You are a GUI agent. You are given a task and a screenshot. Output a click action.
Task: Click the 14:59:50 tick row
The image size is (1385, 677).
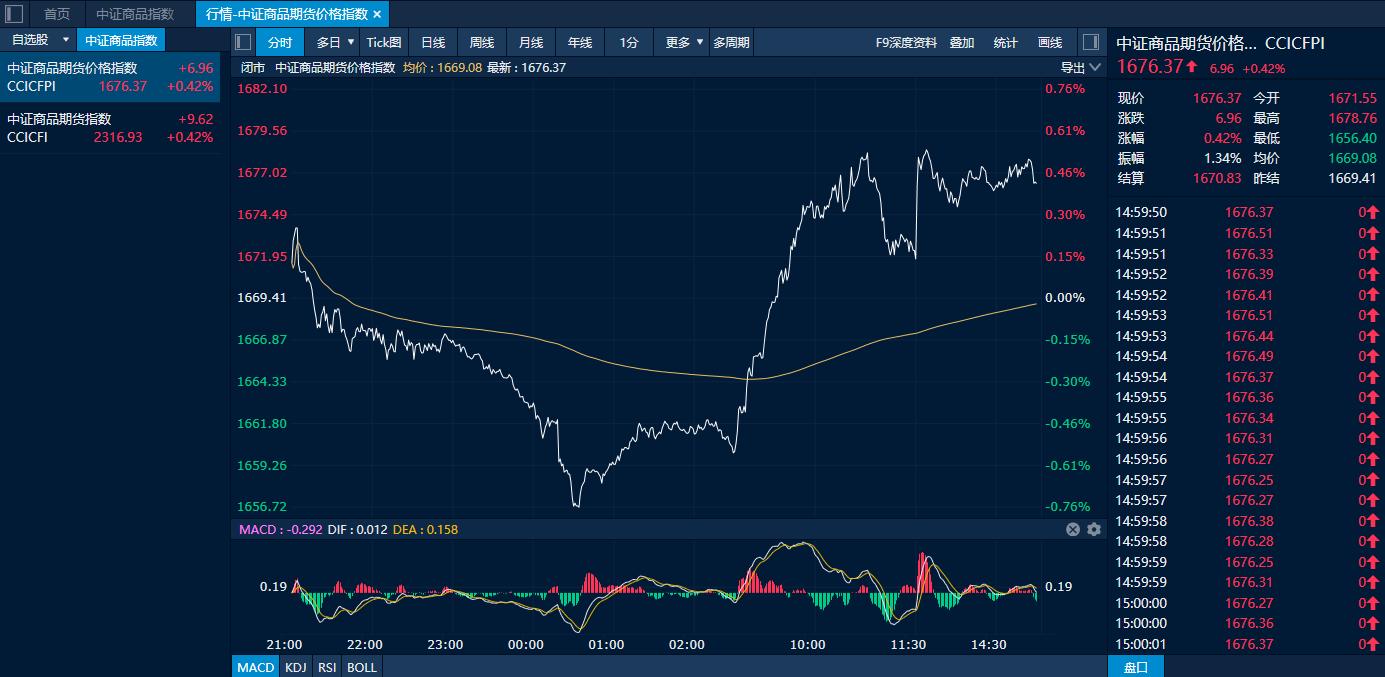pos(1247,212)
